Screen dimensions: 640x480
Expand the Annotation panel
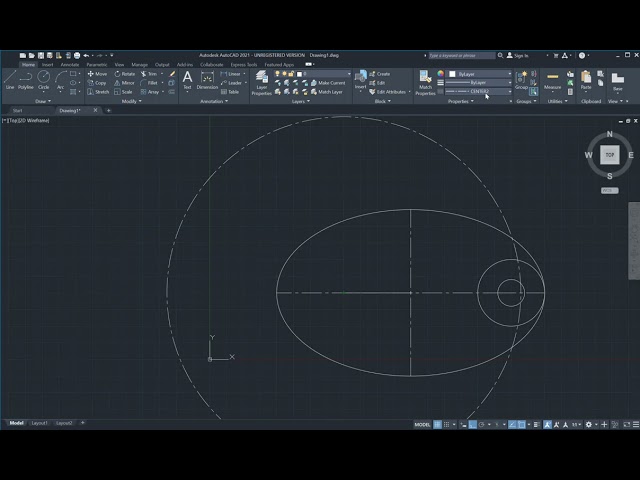(x=214, y=101)
